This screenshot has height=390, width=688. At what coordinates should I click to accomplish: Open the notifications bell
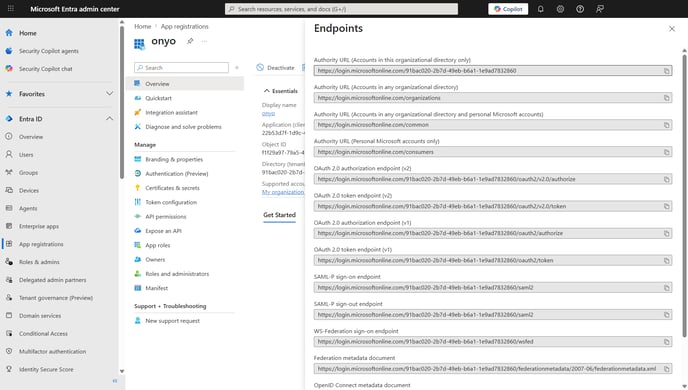pyautogui.click(x=541, y=9)
